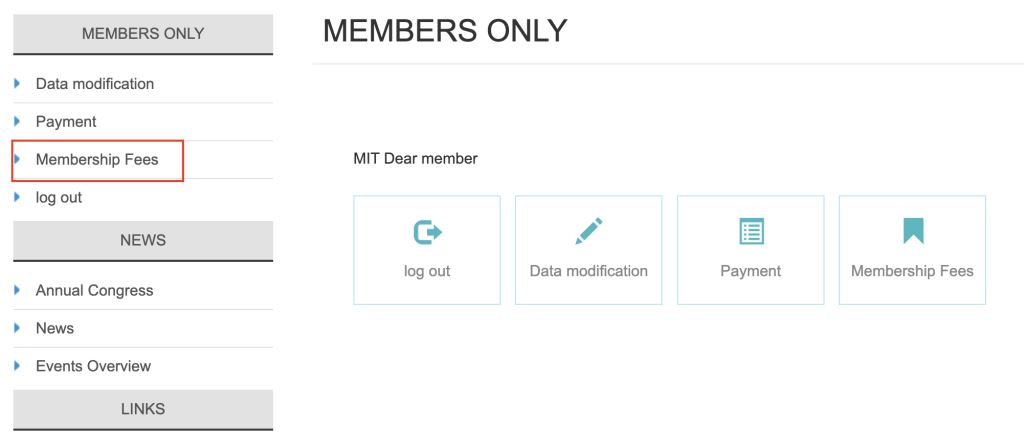Click the LINKS section header

pos(143,410)
